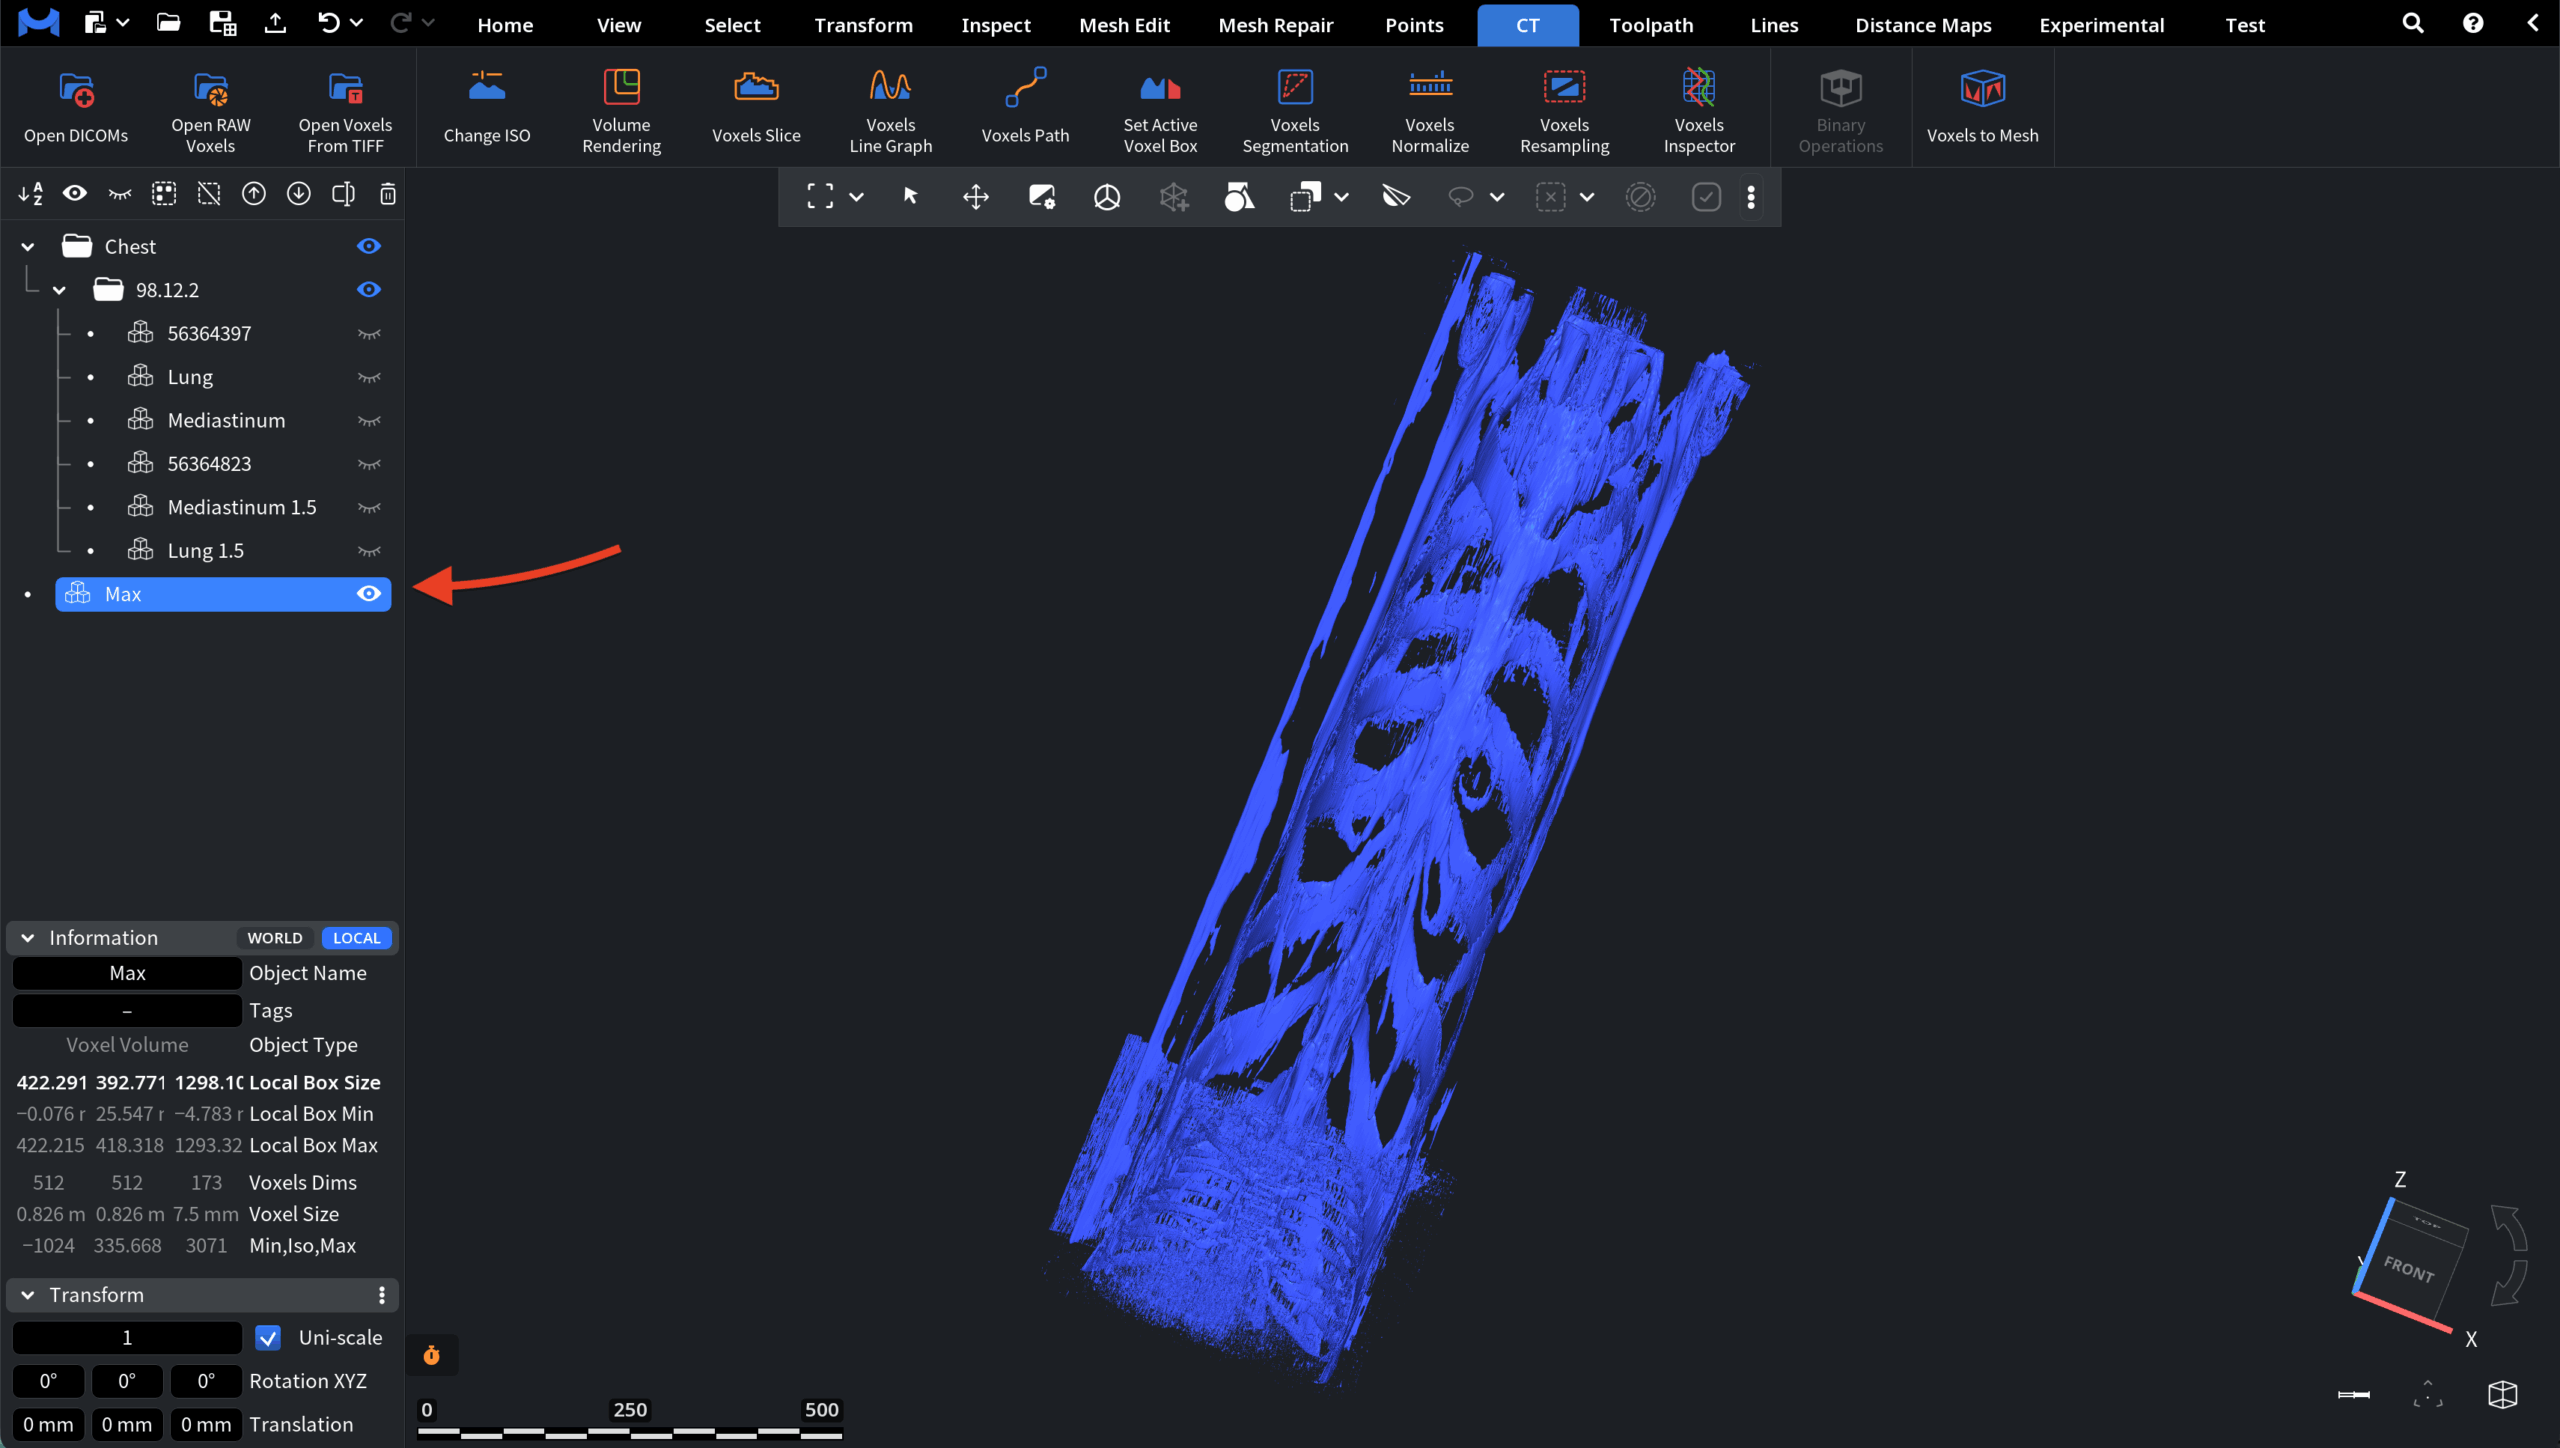Collapse the Chest folder
2560x1448 pixels.
[x=28, y=247]
